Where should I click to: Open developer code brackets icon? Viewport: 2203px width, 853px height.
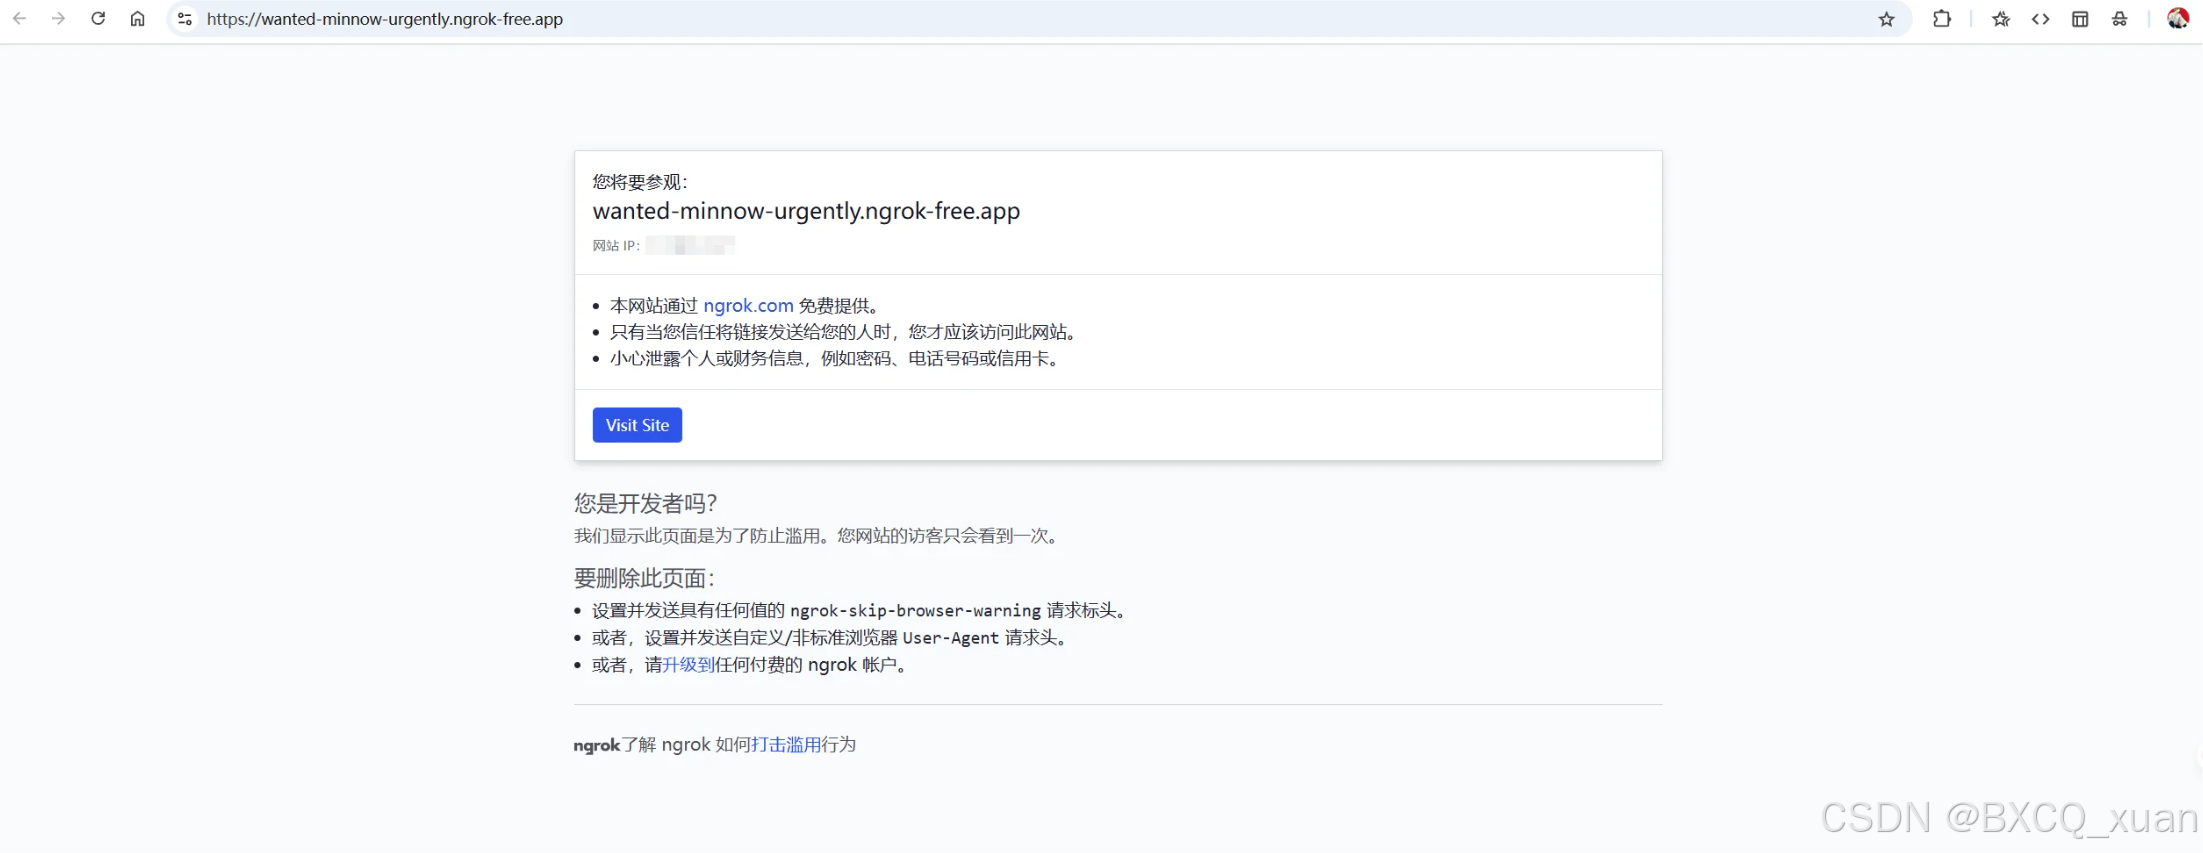coord(2041,19)
